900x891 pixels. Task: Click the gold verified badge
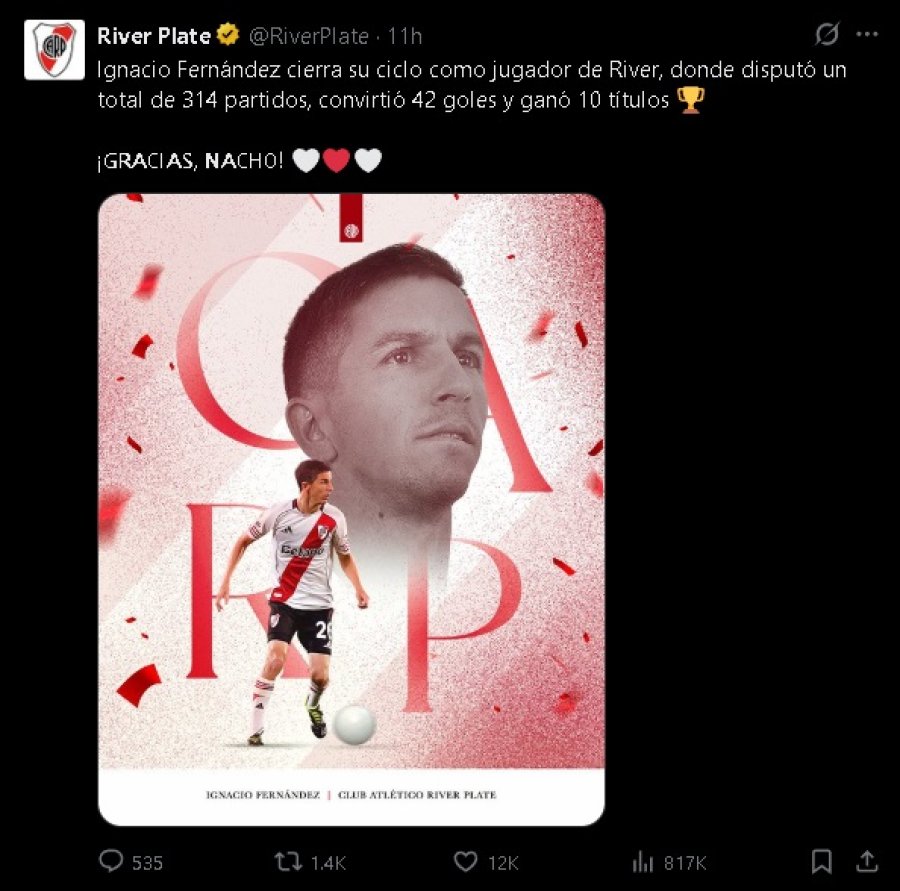pyautogui.click(x=228, y=35)
